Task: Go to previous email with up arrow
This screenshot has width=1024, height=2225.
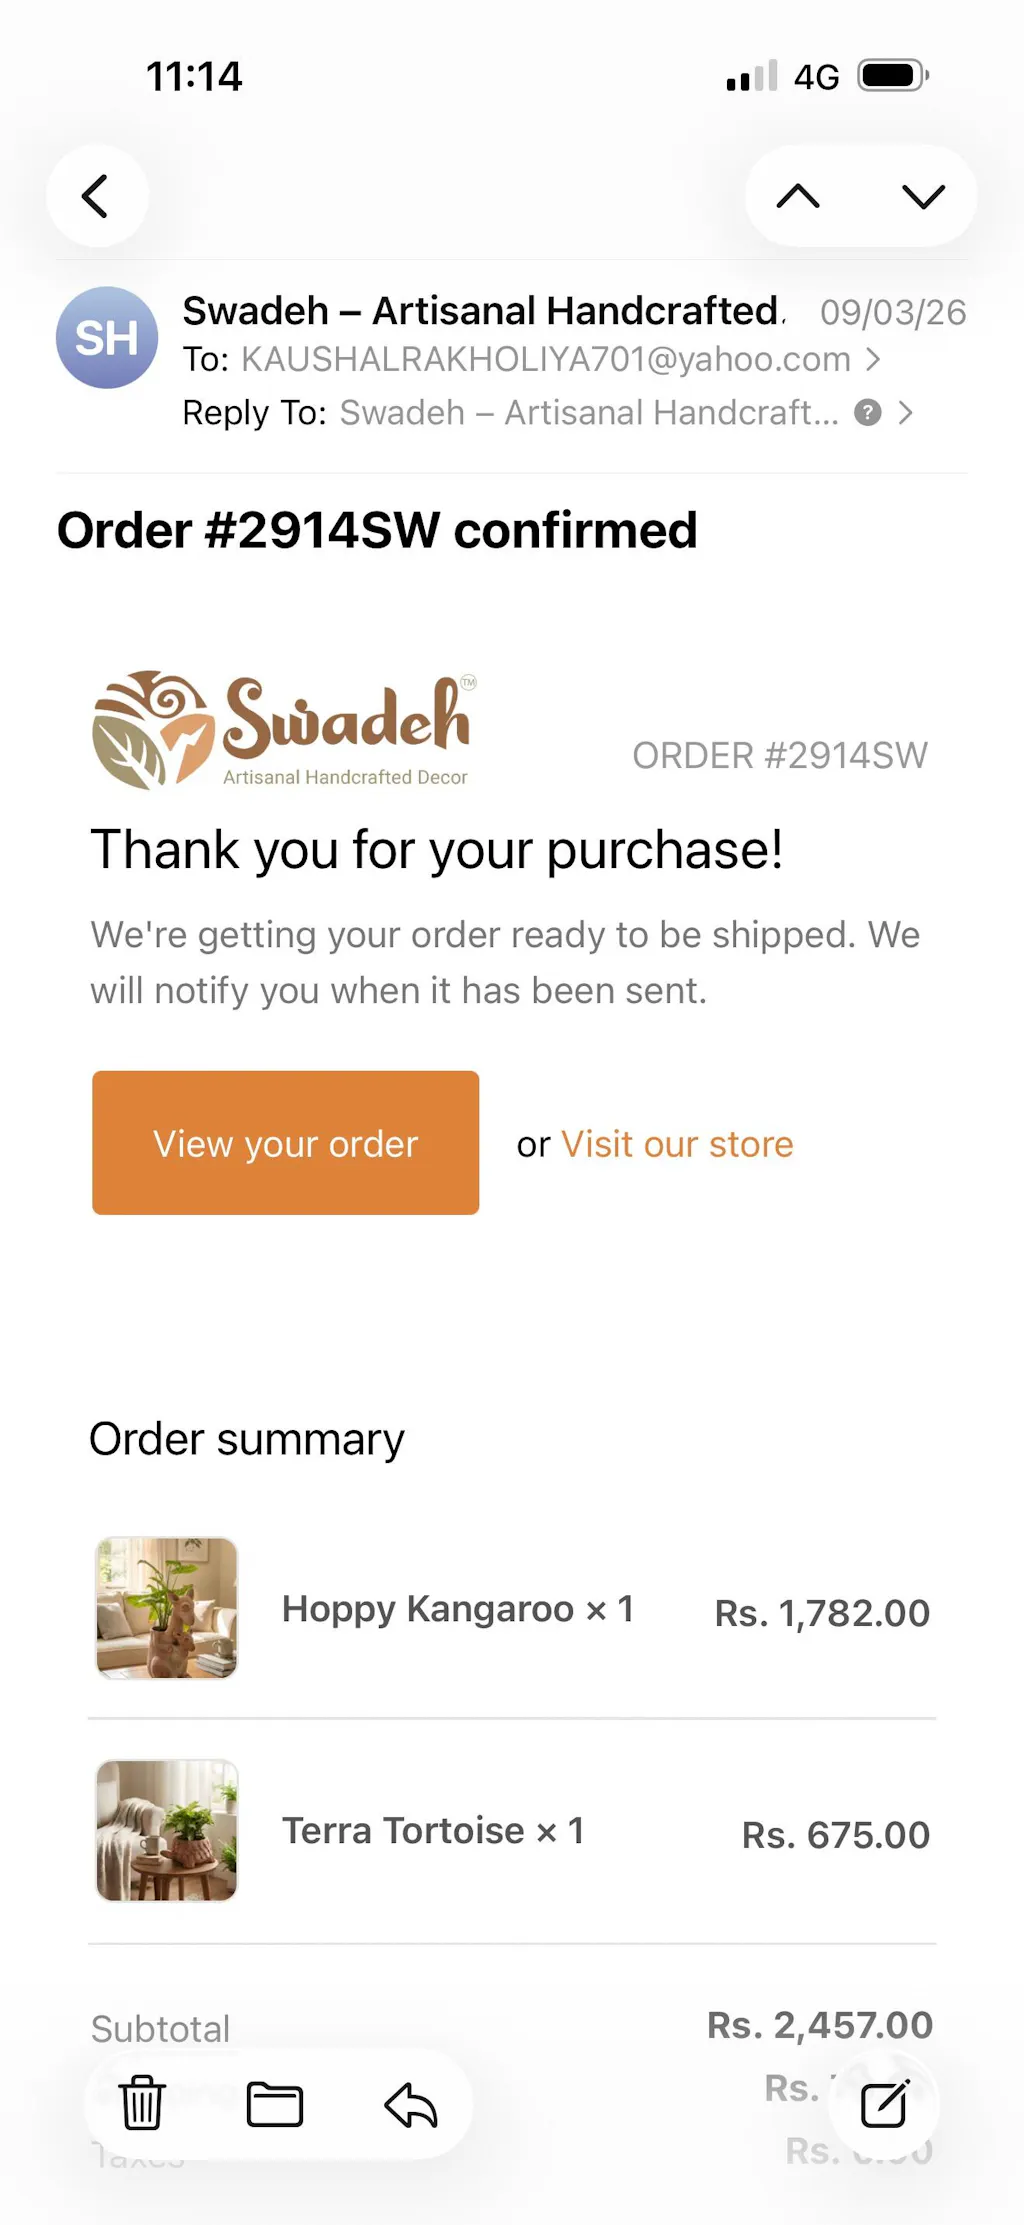Action: (798, 196)
